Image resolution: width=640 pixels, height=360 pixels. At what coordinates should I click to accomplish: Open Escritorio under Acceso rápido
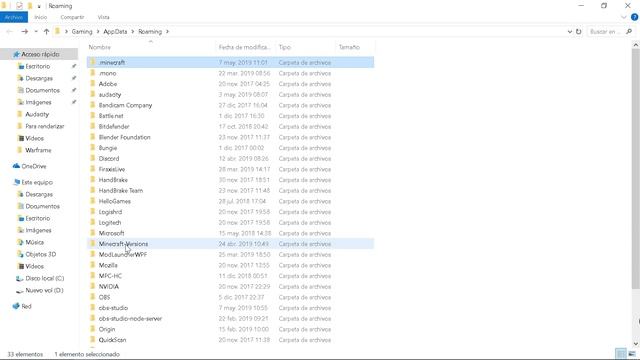pos(38,66)
